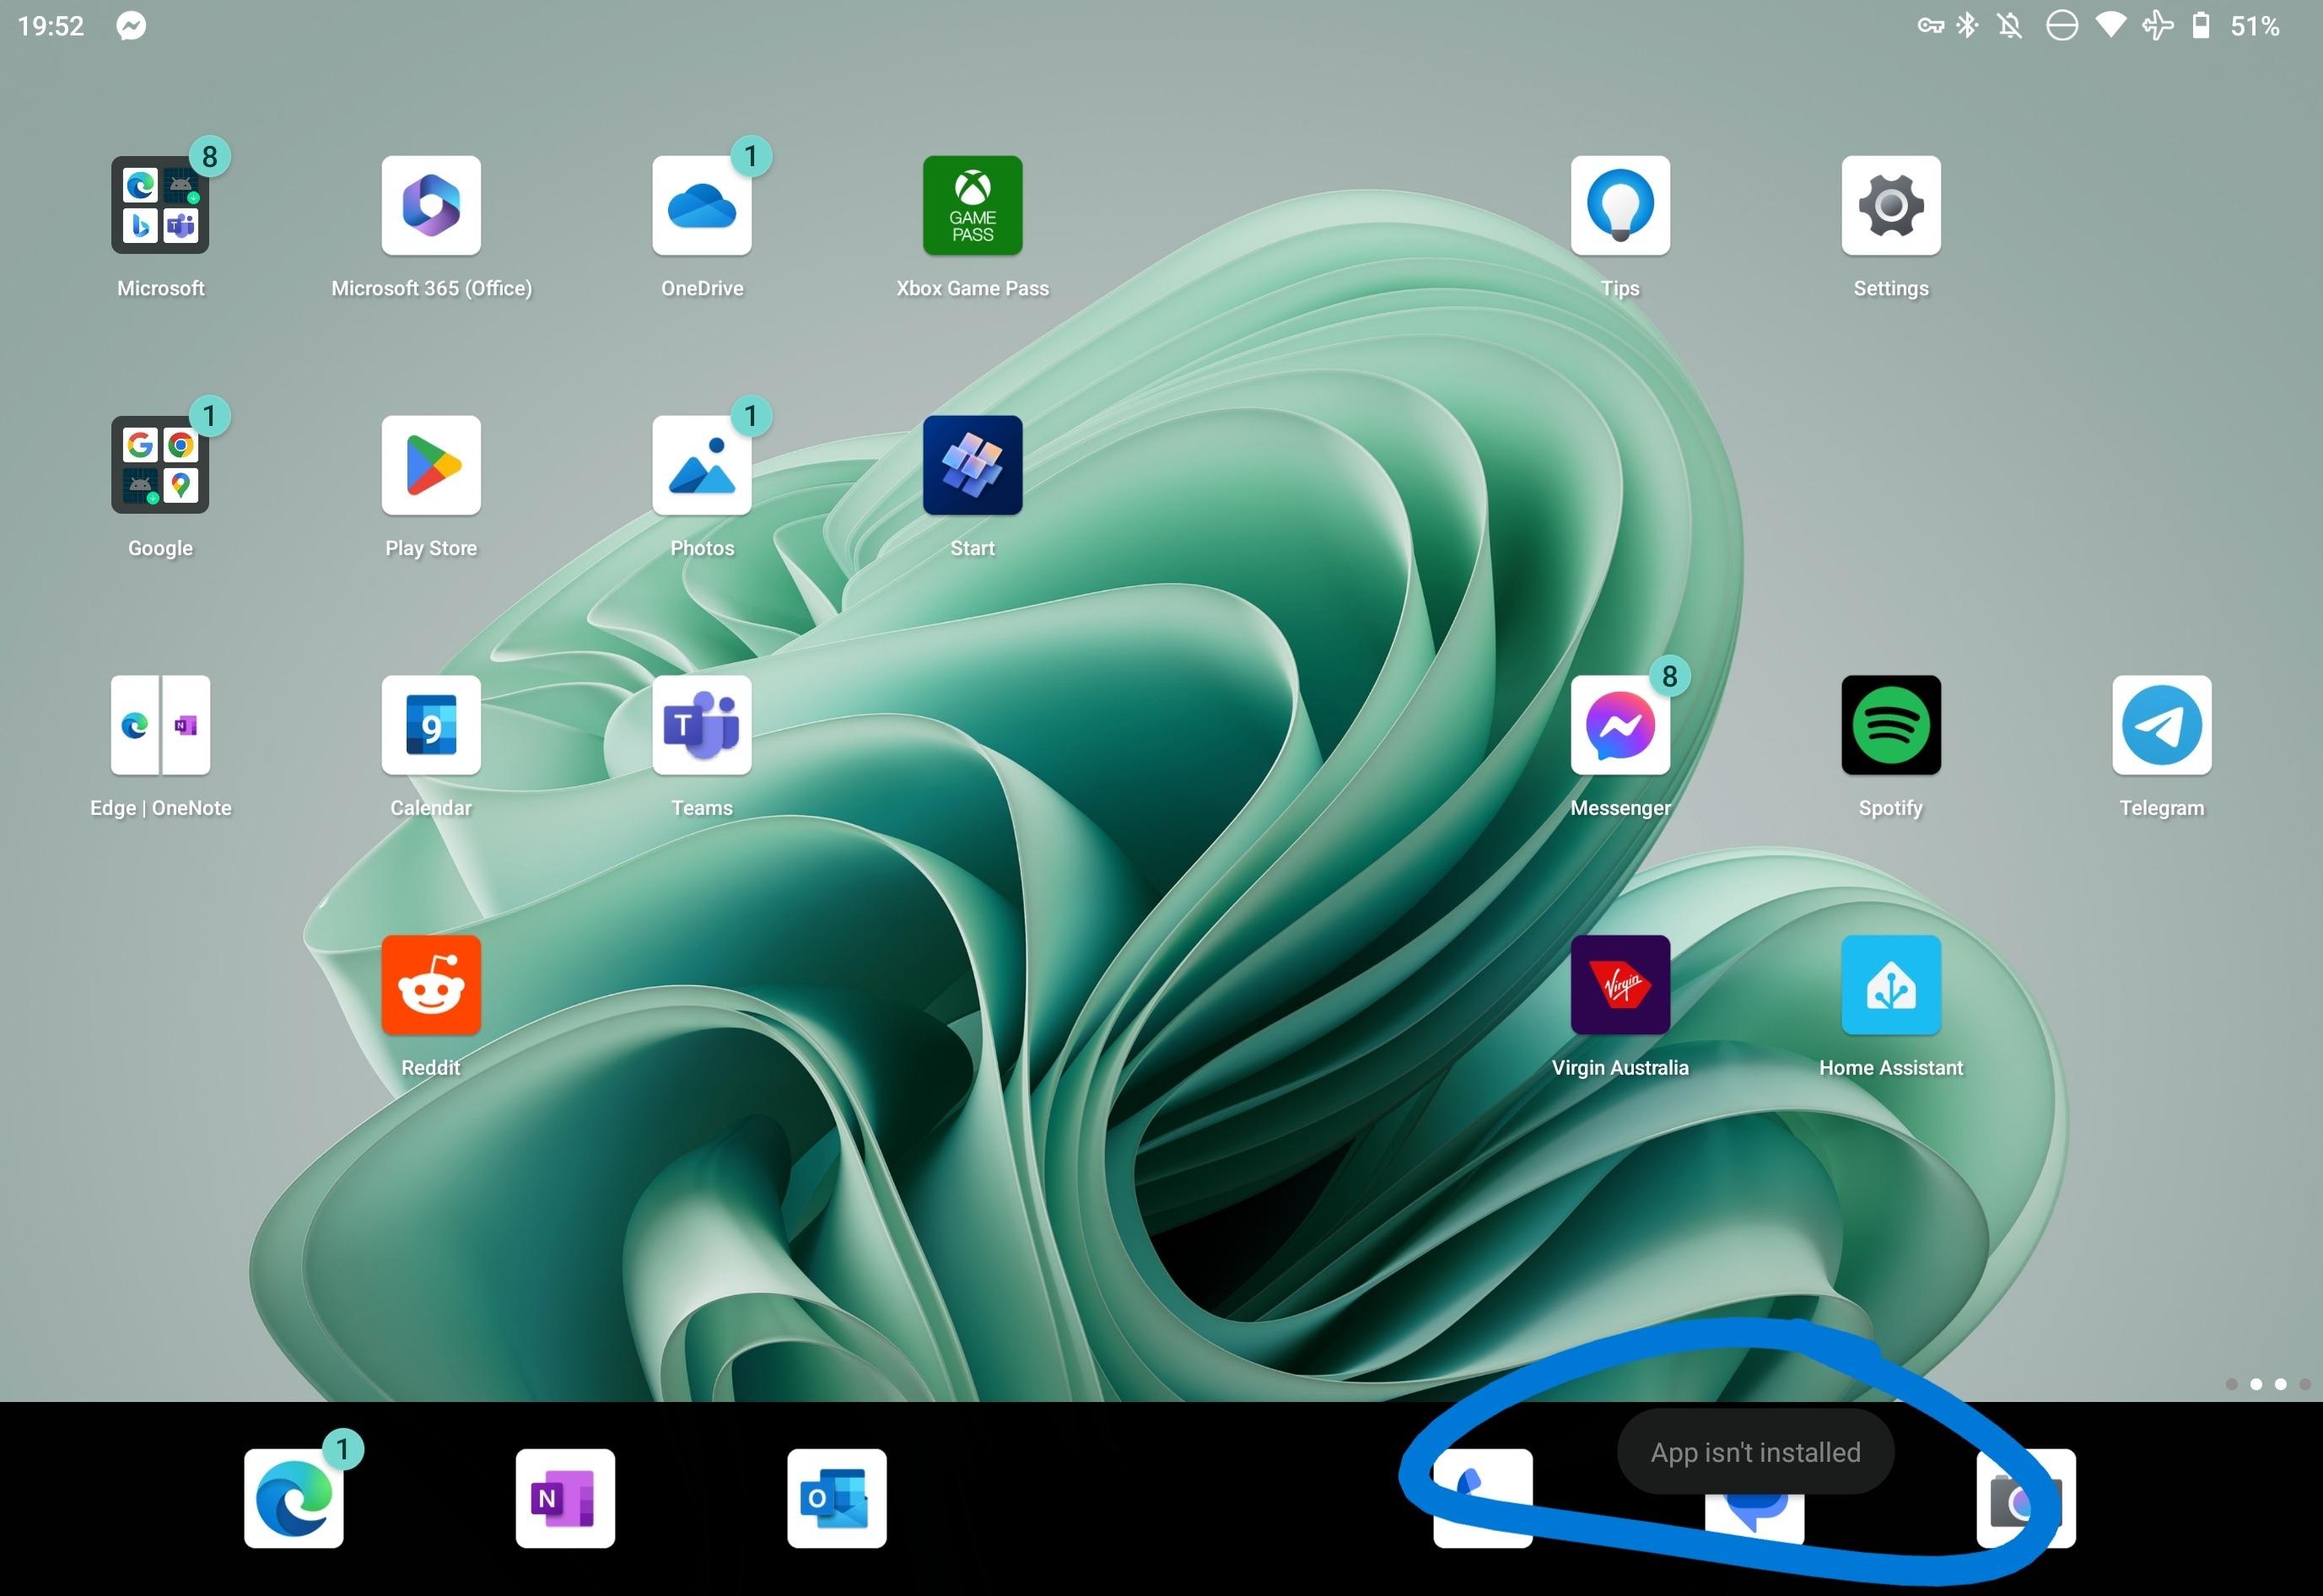Screen dimensions: 2323x1596
Task: Open the Tips lightbulb app
Action: [x=1620, y=205]
